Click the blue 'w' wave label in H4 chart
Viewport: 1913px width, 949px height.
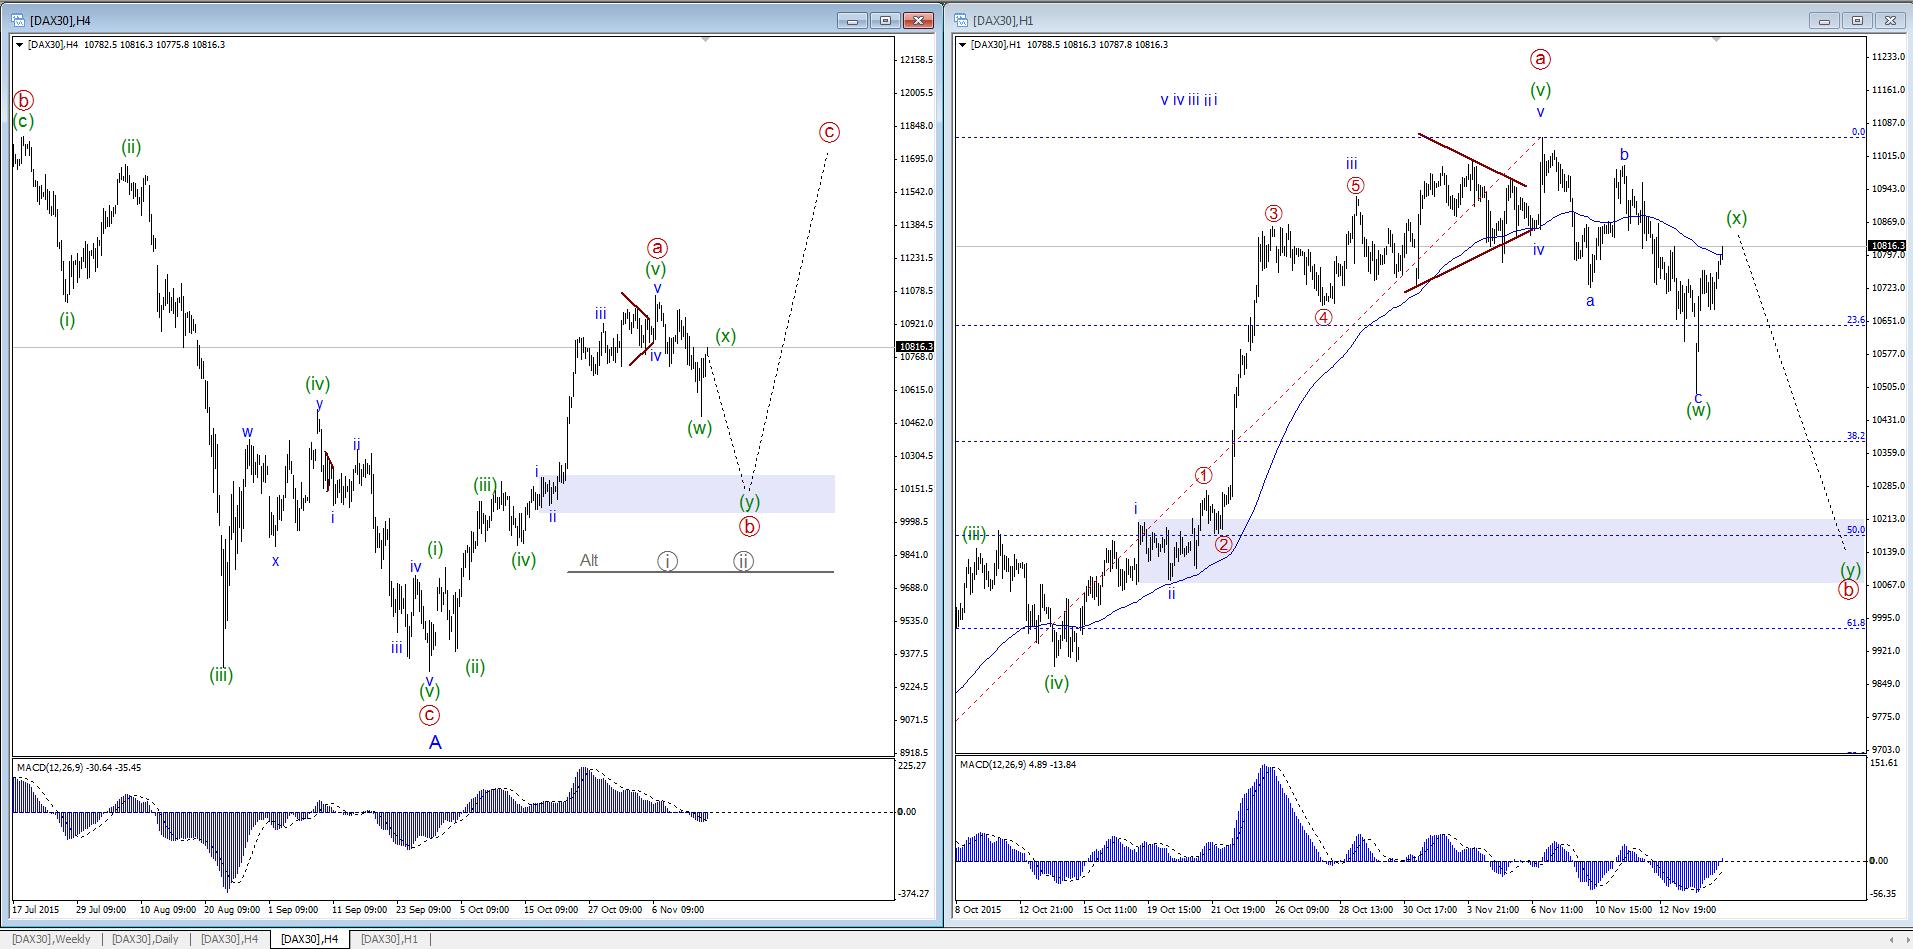(x=247, y=432)
